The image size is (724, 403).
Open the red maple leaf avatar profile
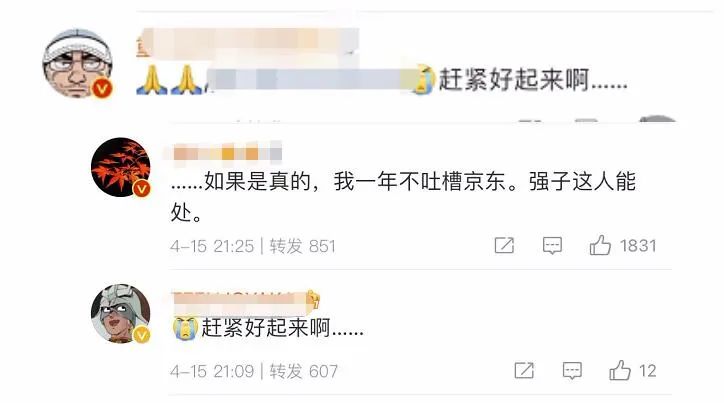[x=121, y=167]
